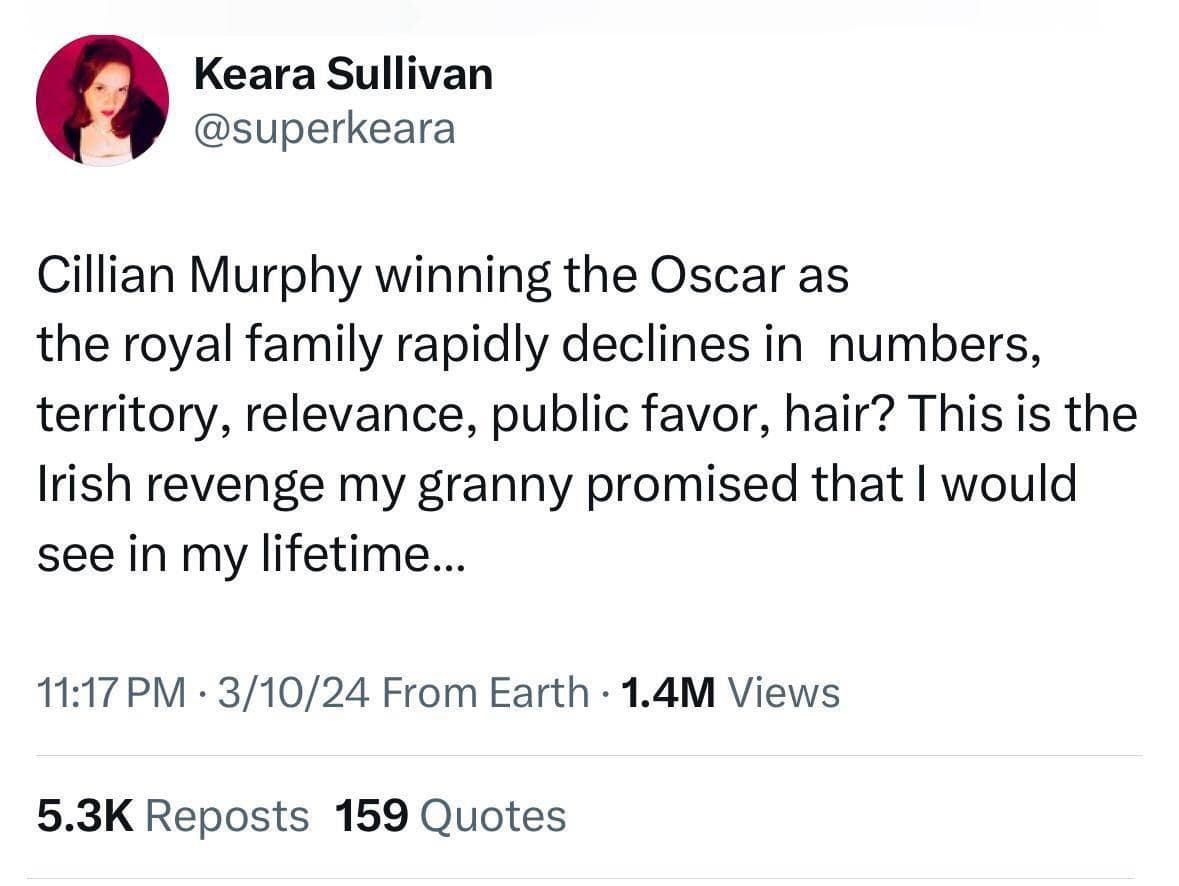Click the words Cillian Murphy in tweet

point(198,277)
